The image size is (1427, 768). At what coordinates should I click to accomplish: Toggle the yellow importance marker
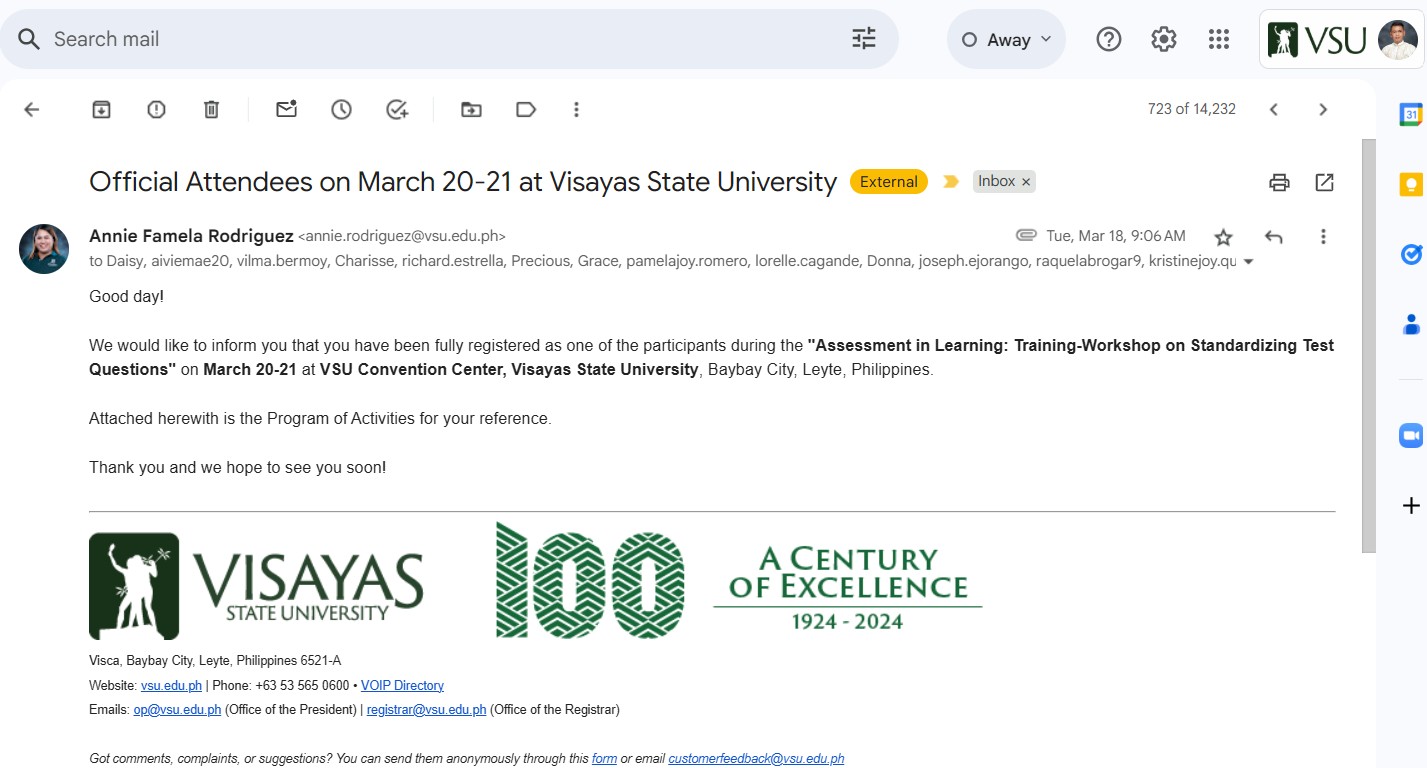point(951,182)
